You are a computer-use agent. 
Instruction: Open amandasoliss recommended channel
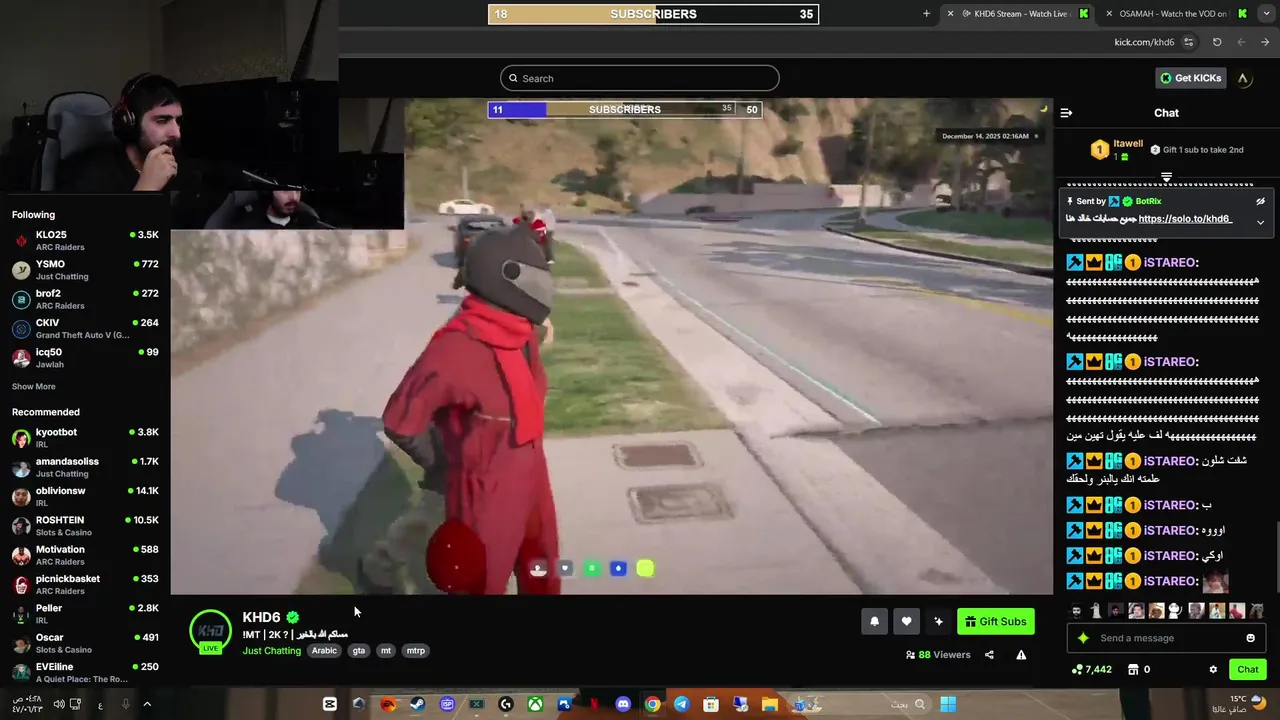point(85,467)
